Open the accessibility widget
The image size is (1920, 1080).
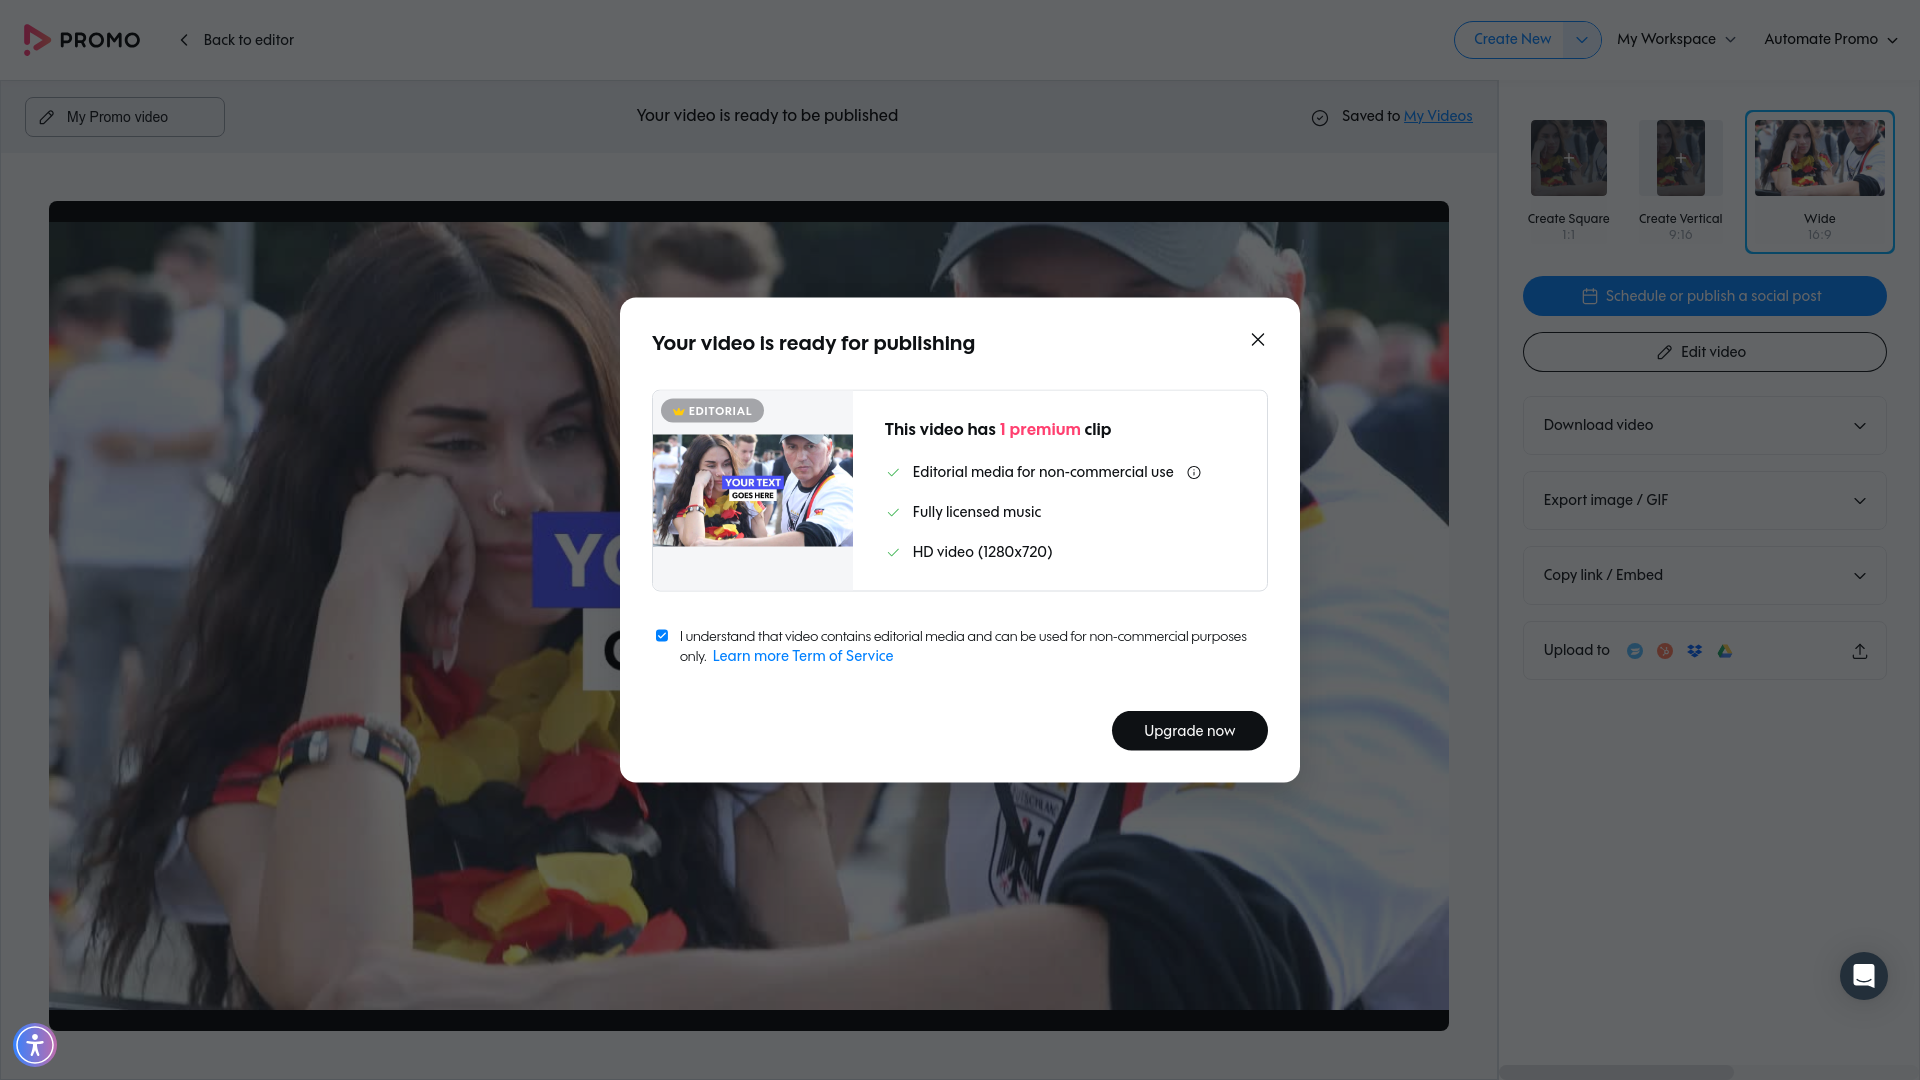pos(35,1045)
